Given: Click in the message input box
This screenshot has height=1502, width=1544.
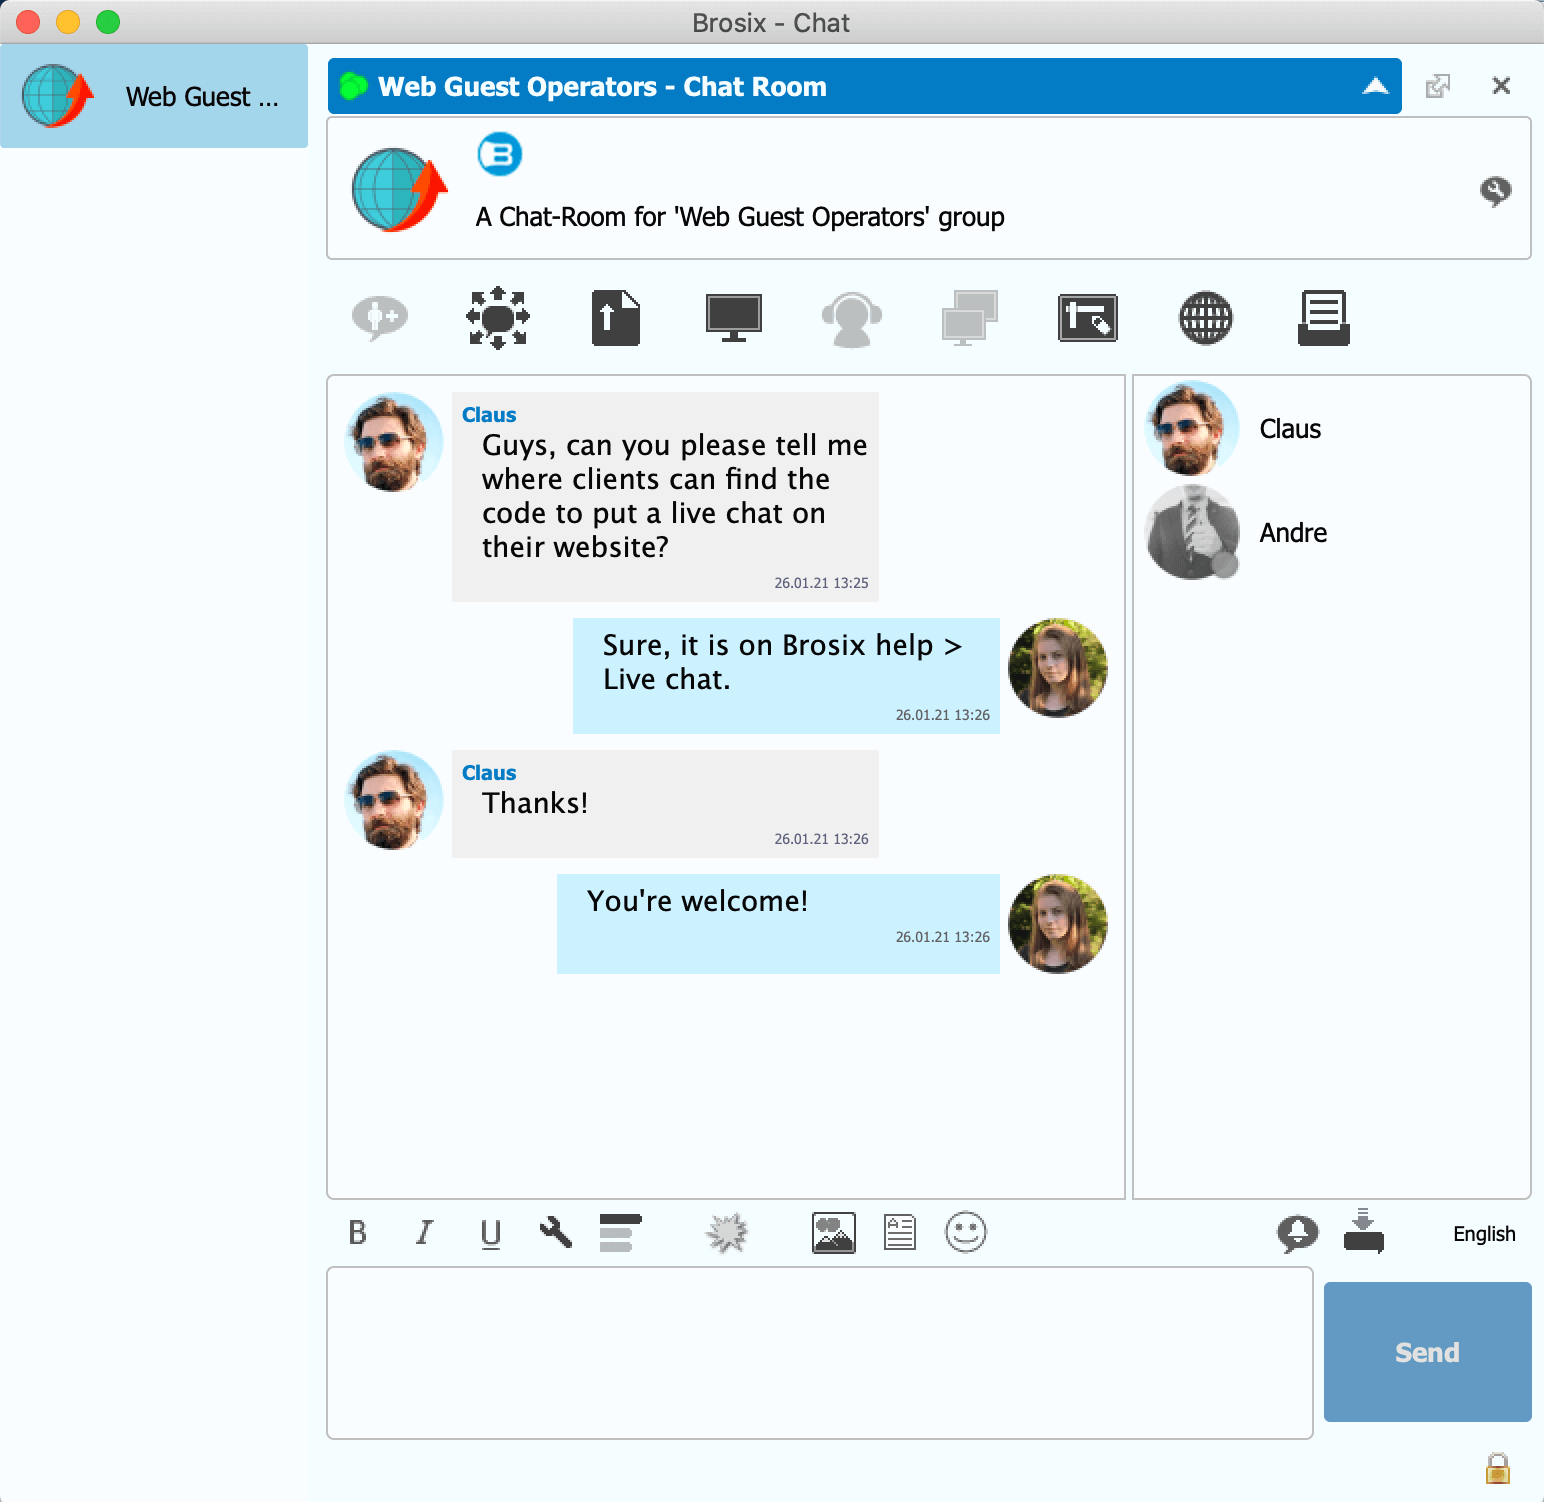Looking at the screenshot, I should (x=819, y=1352).
